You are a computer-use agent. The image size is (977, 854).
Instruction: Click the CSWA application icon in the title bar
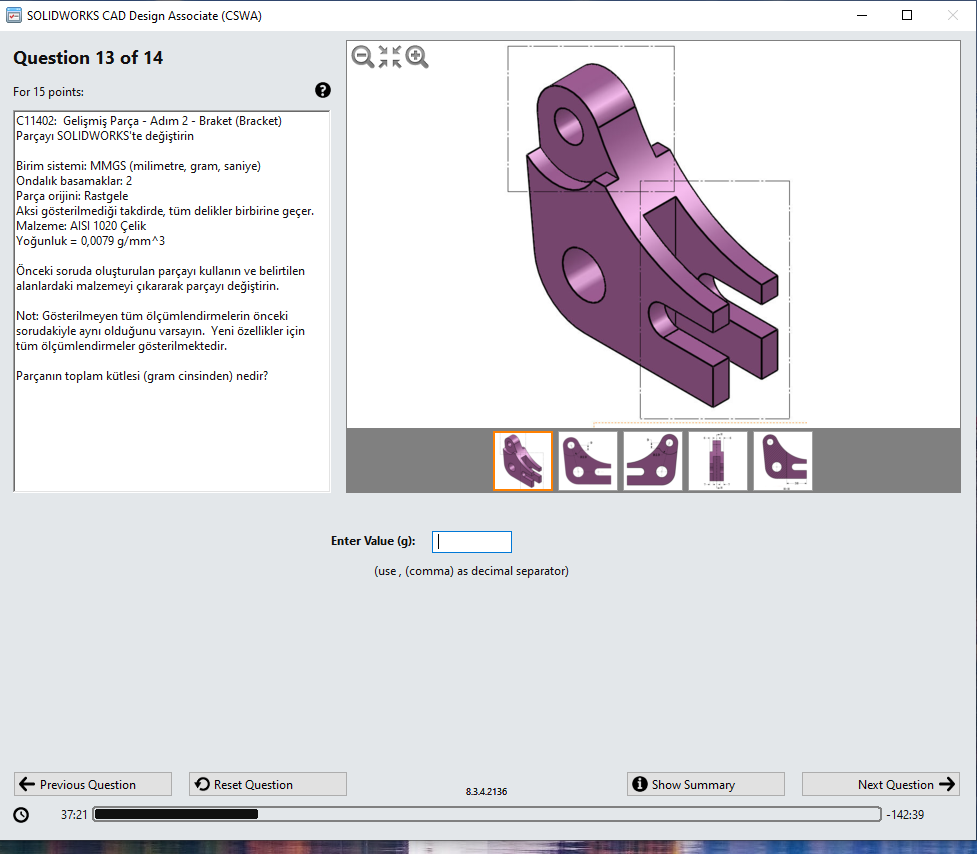coord(16,15)
